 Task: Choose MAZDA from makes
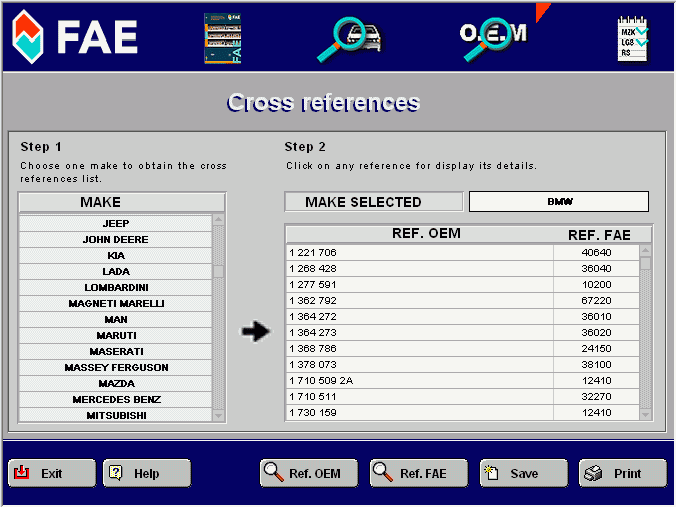click(116, 383)
